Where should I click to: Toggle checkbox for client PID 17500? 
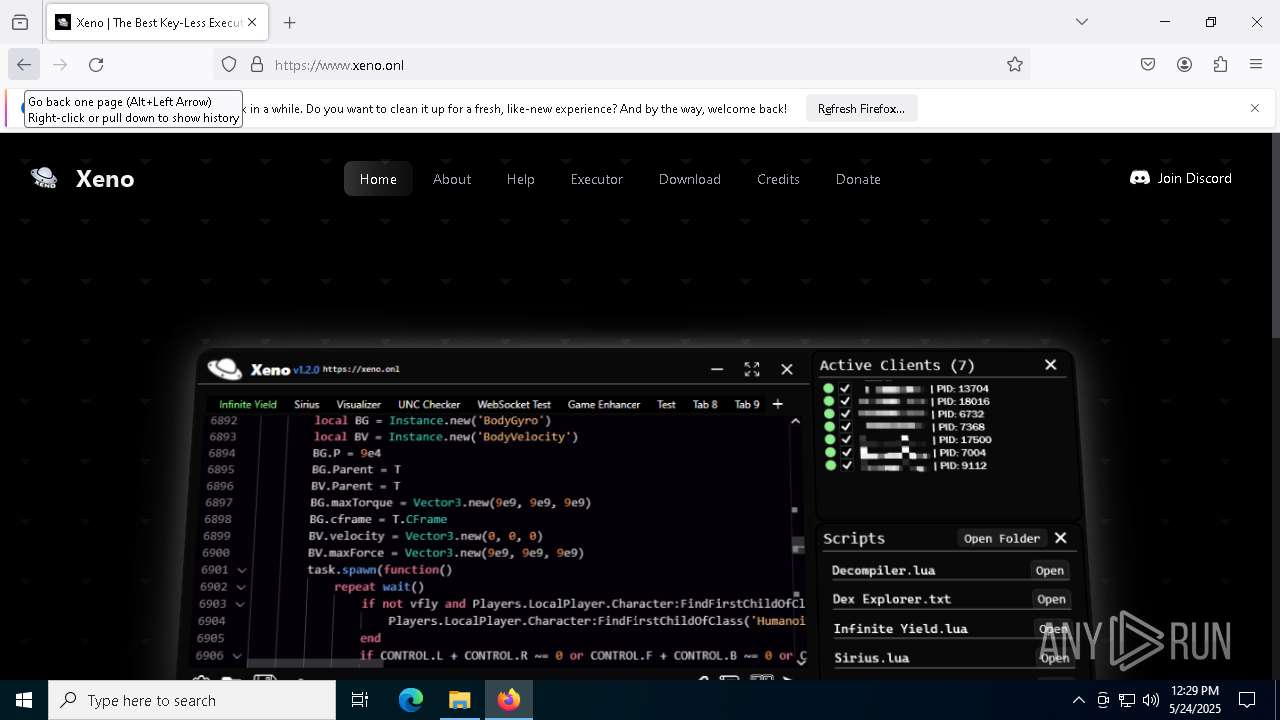[x=846, y=440]
